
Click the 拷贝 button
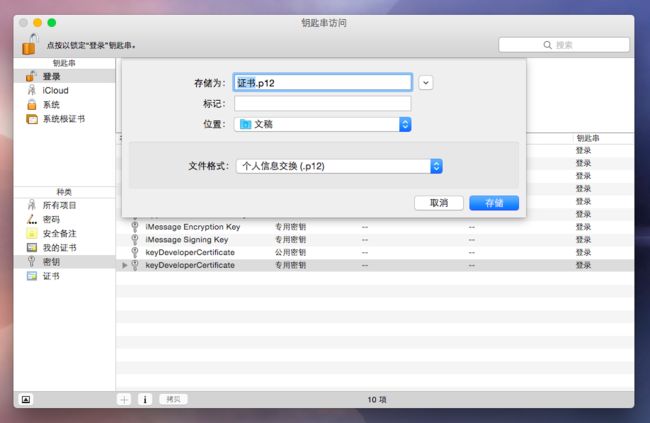[173, 399]
